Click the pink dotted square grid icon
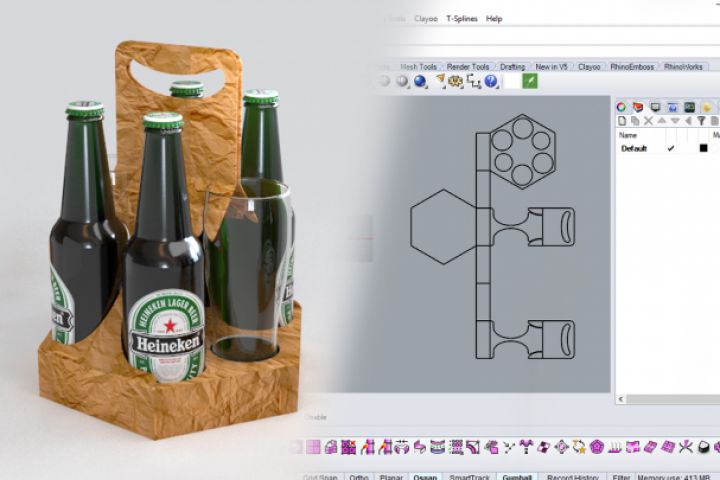Screen dimensions: 720x480 456,446
